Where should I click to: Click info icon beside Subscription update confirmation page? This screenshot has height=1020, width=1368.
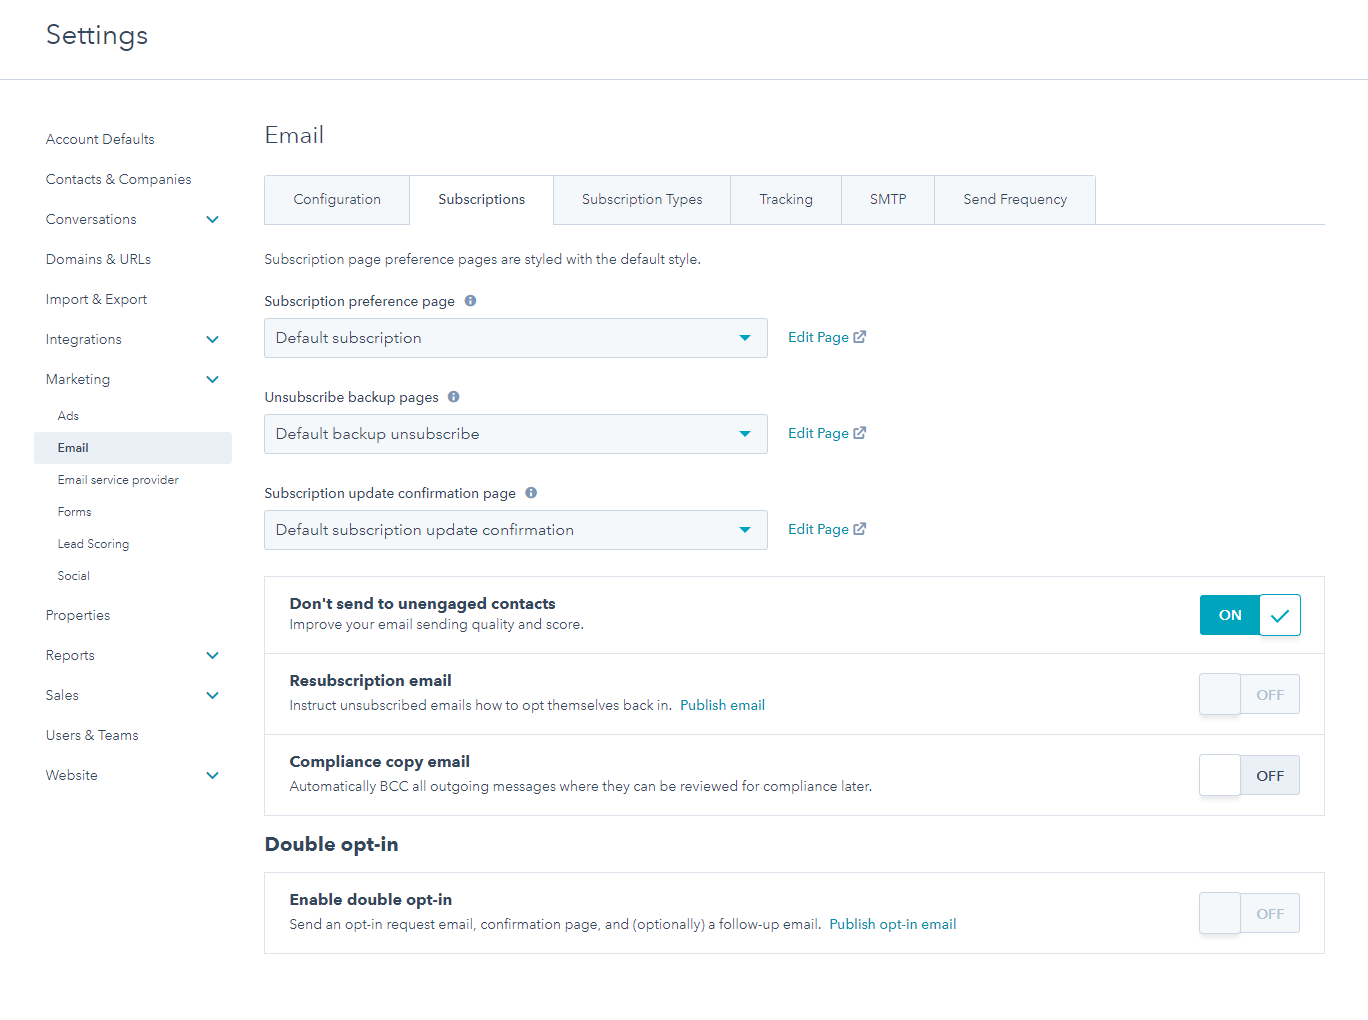pos(531,493)
